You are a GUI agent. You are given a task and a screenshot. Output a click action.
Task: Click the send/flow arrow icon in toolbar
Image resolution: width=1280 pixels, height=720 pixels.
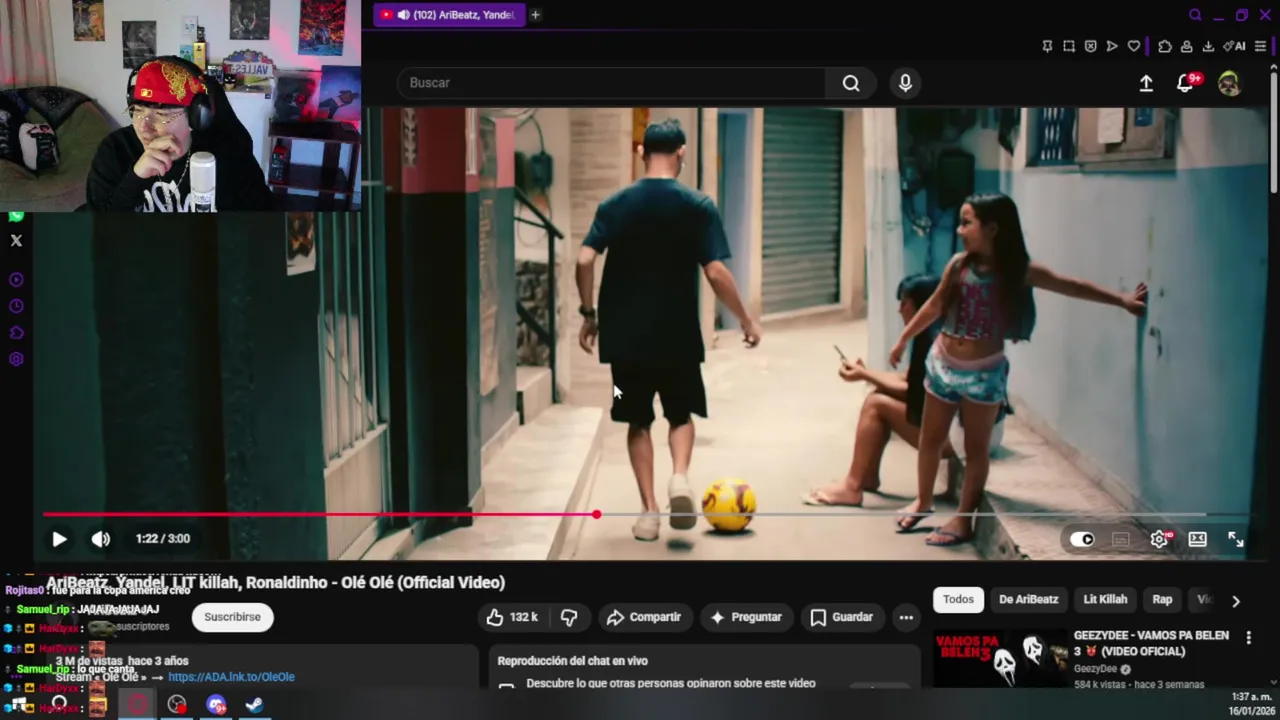click(x=1112, y=46)
